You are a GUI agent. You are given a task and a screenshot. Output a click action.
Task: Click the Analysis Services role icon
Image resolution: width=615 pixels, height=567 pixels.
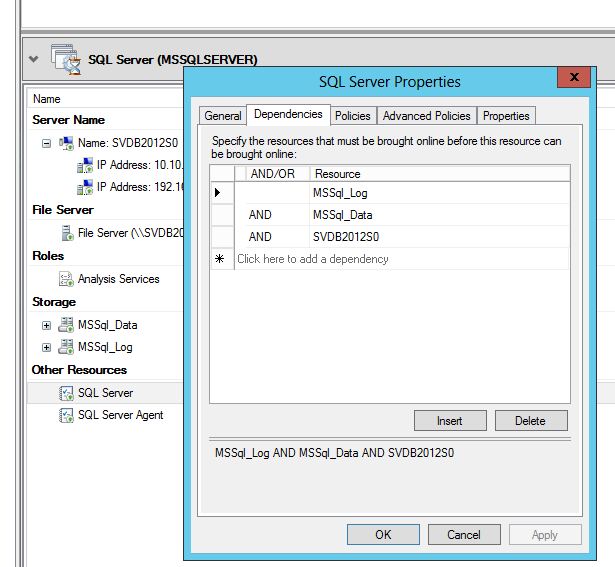(x=66, y=279)
